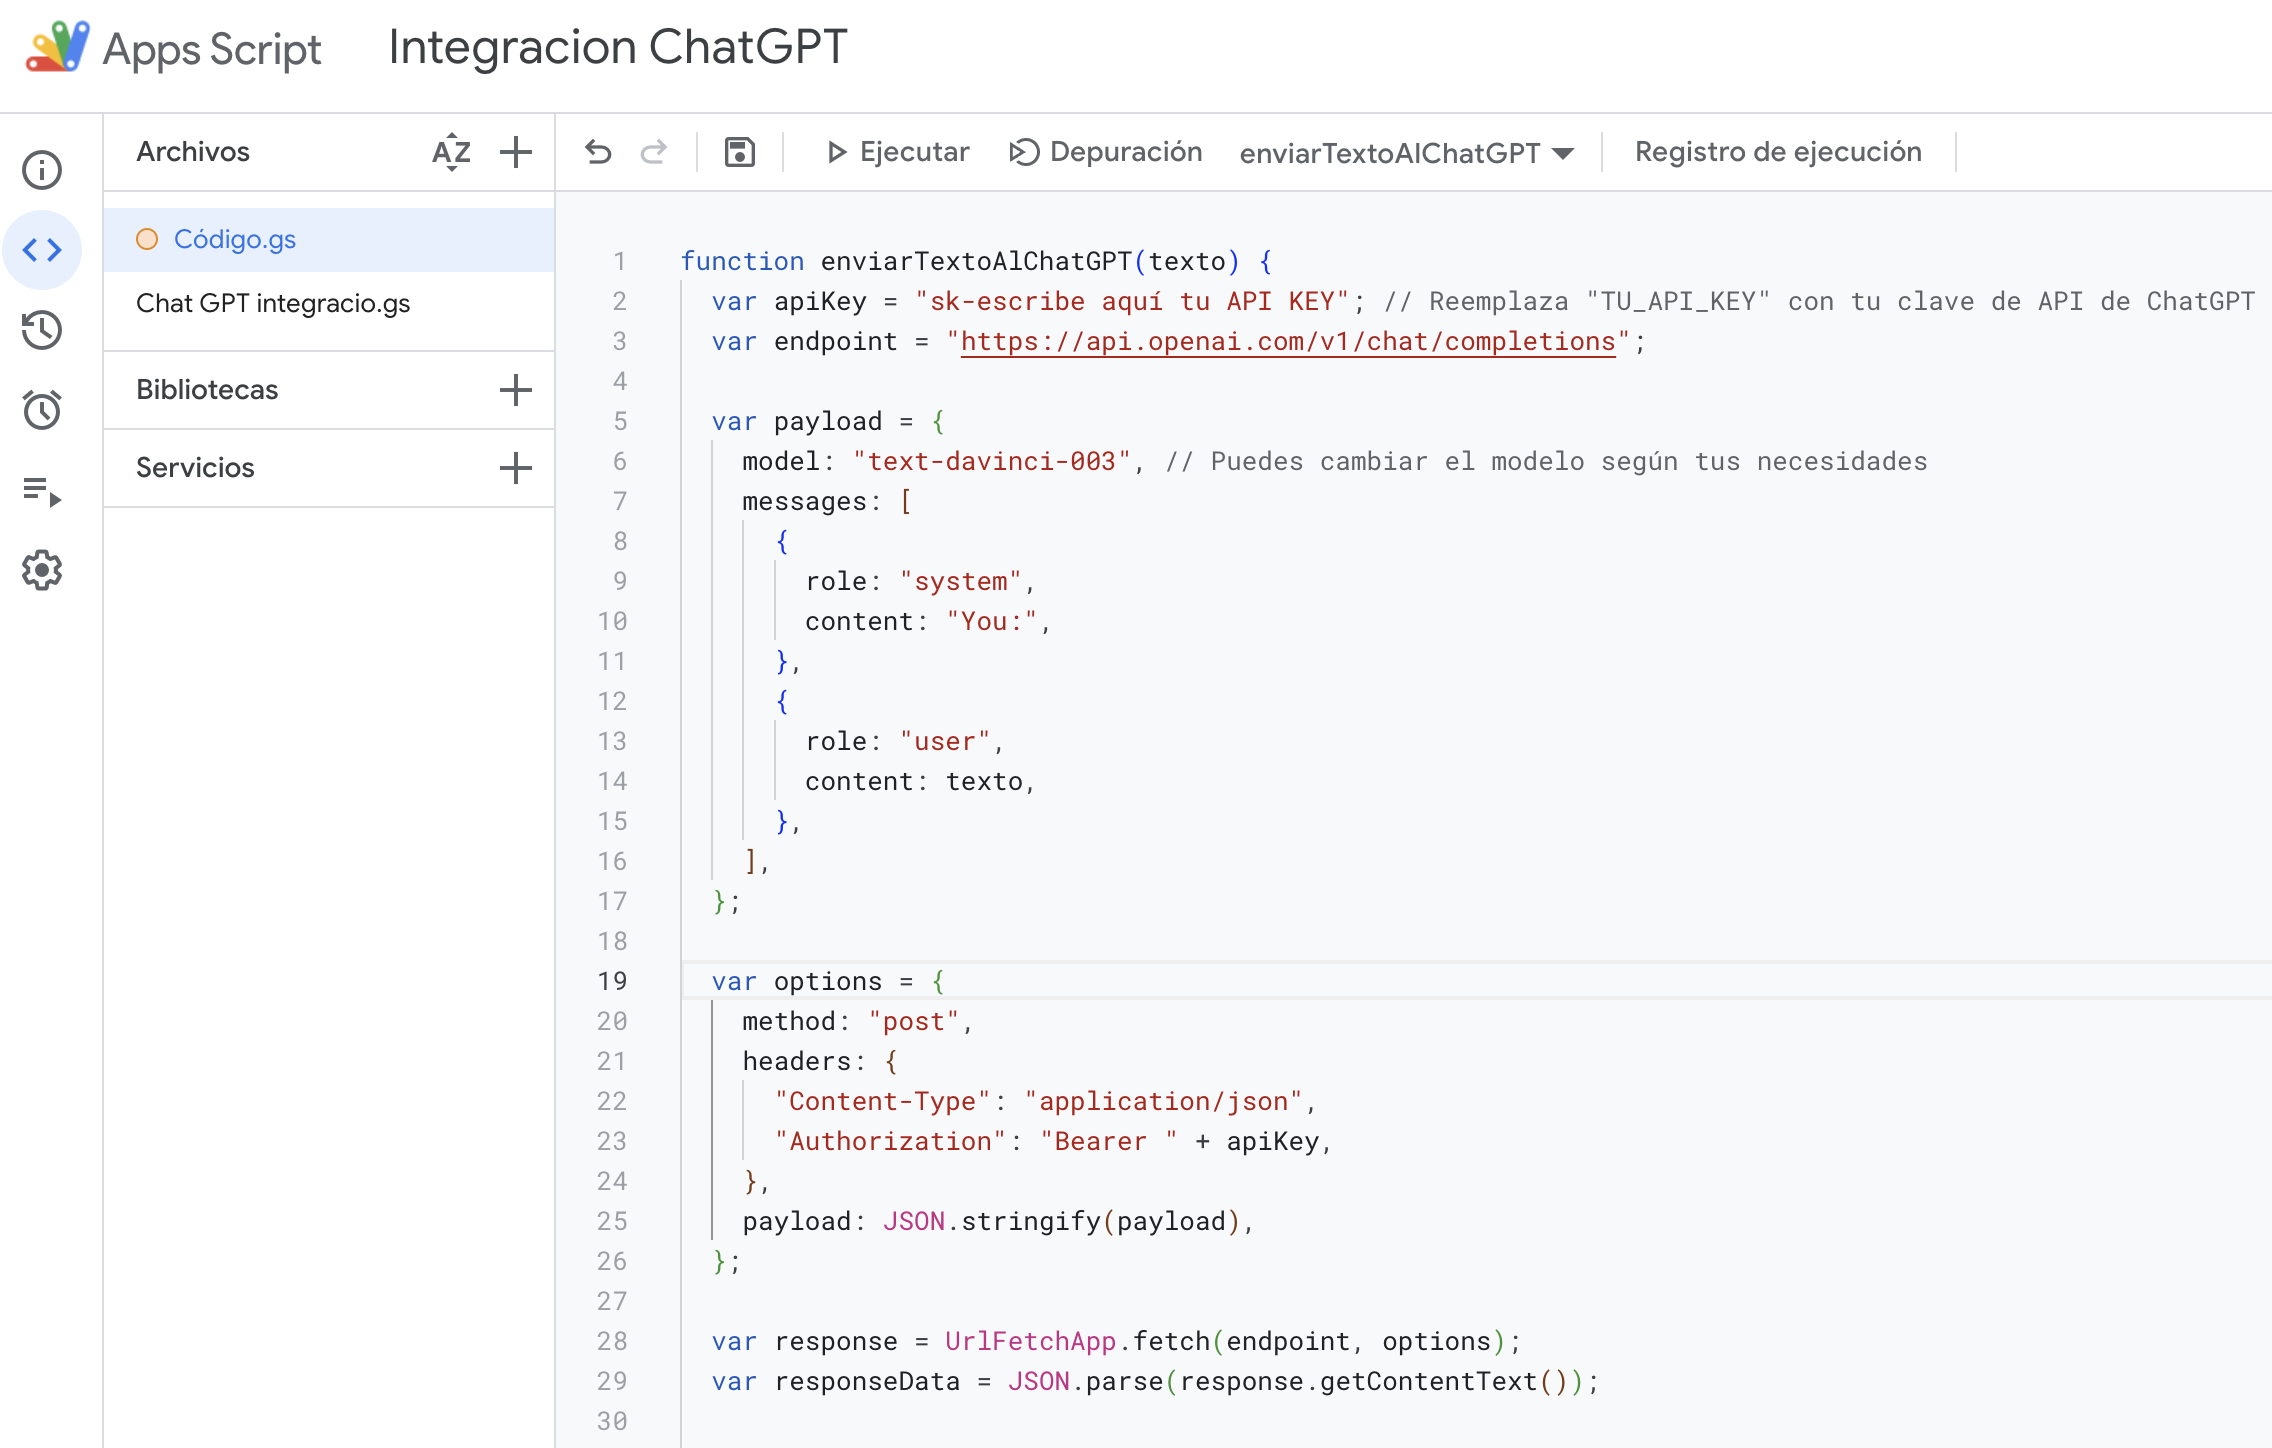Screen dimensions: 2272x1448
Task: Open project history icon in sidebar
Action: (x=42, y=330)
